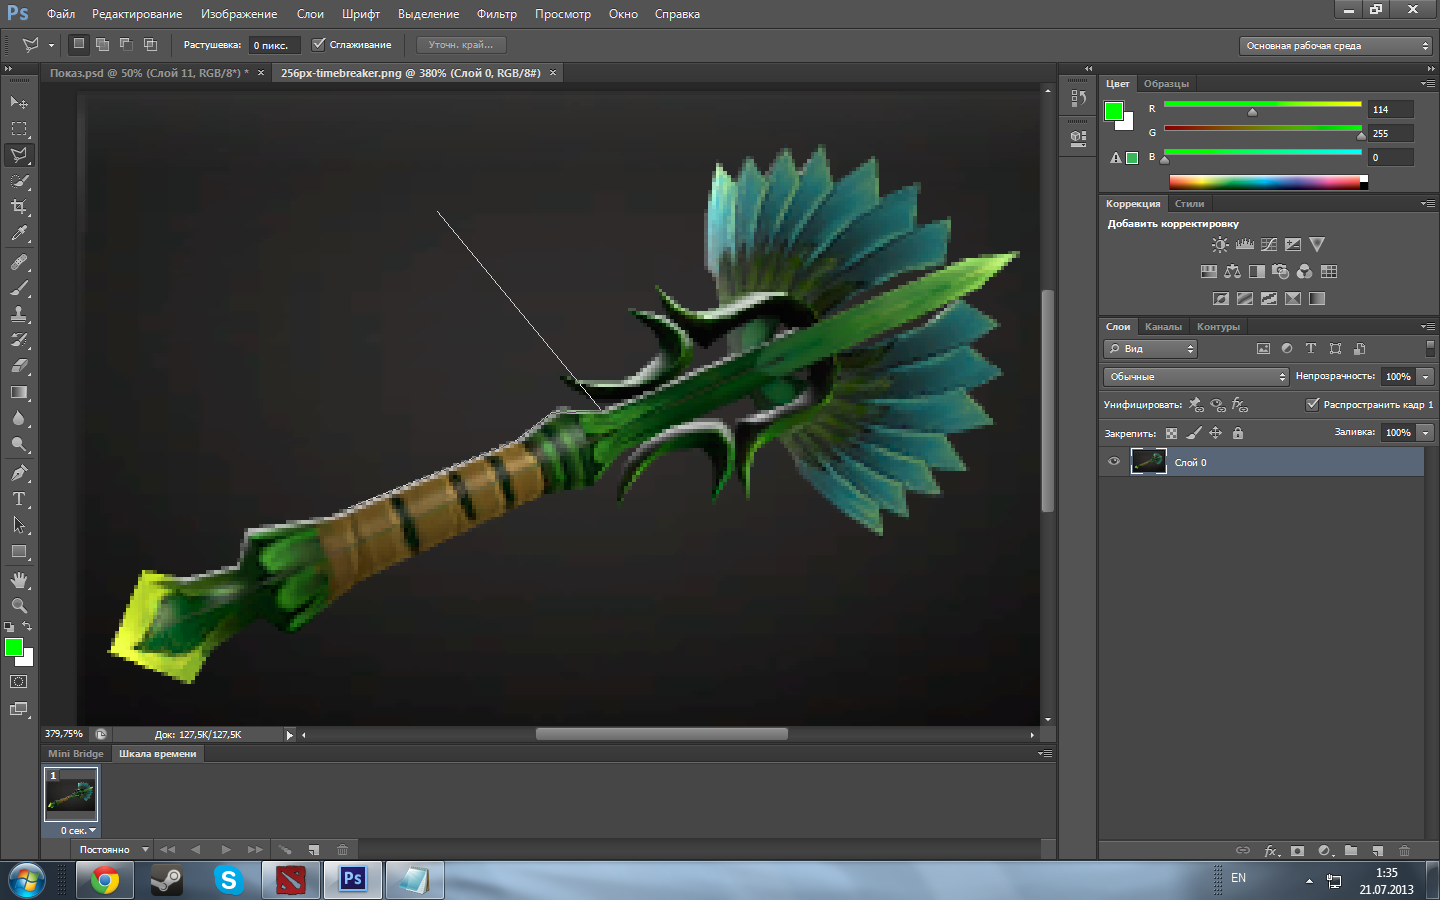
Task: Open the Layers panel flyout menu
Action: (1427, 327)
